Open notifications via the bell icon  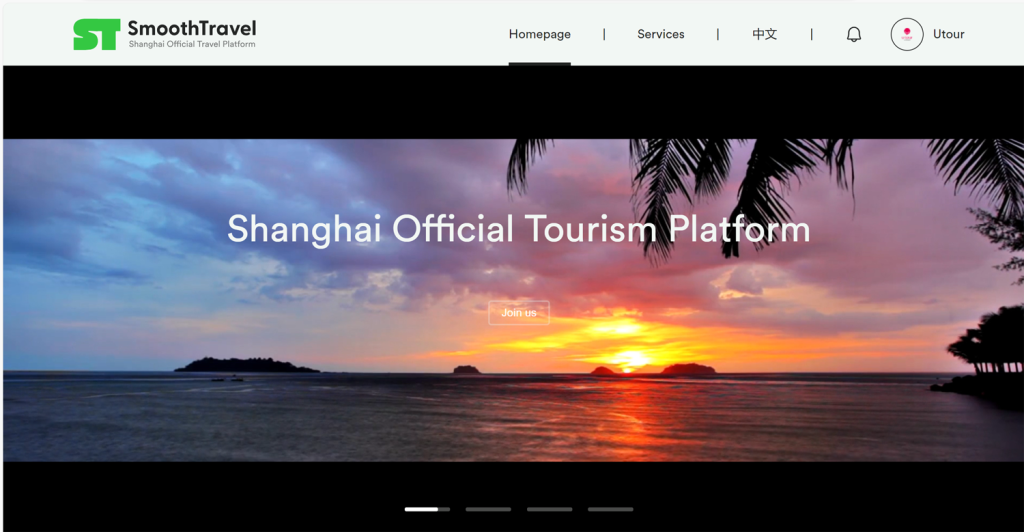click(853, 34)
